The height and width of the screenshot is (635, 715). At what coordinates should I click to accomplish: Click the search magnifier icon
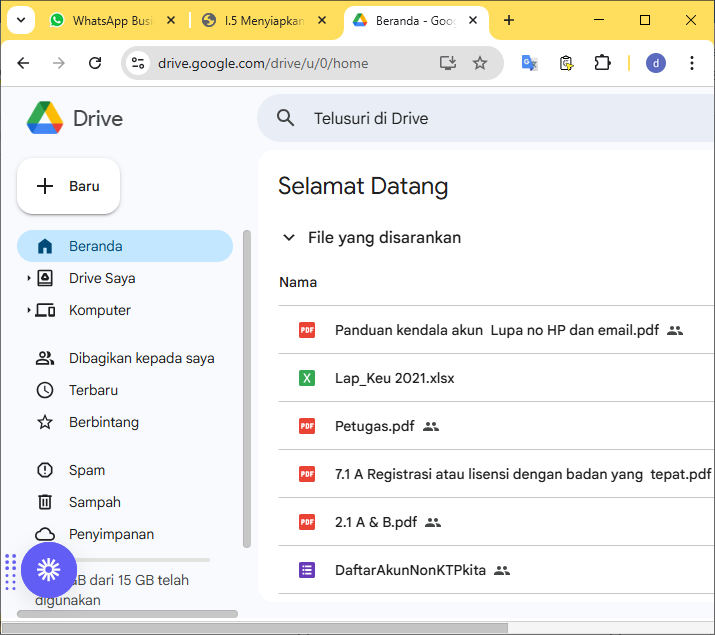[x=285, y=118]
